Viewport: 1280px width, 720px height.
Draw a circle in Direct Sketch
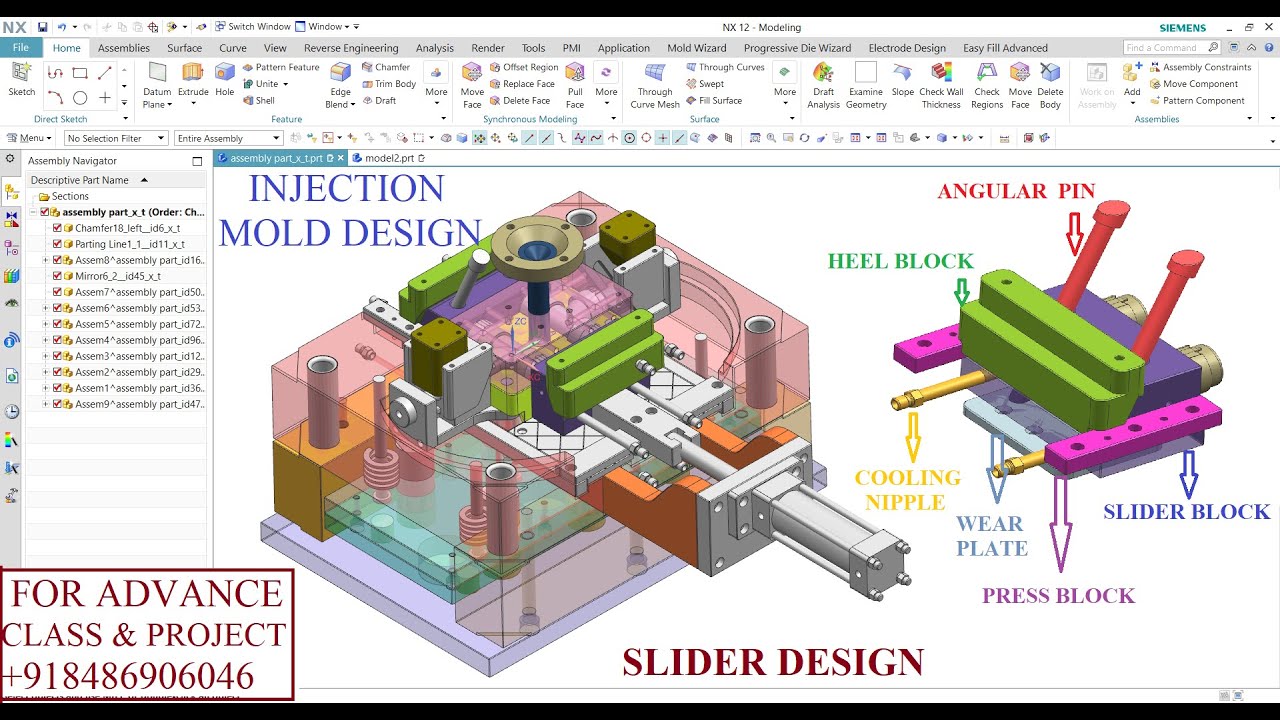[80, 98]
